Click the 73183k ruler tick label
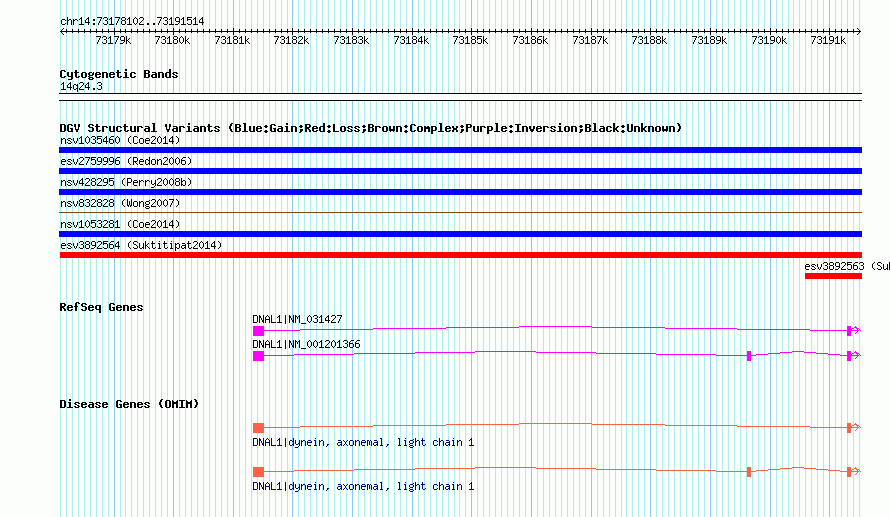Image resolution: width=890 pixels, height=517 pixels. click(x=351, y=40)
